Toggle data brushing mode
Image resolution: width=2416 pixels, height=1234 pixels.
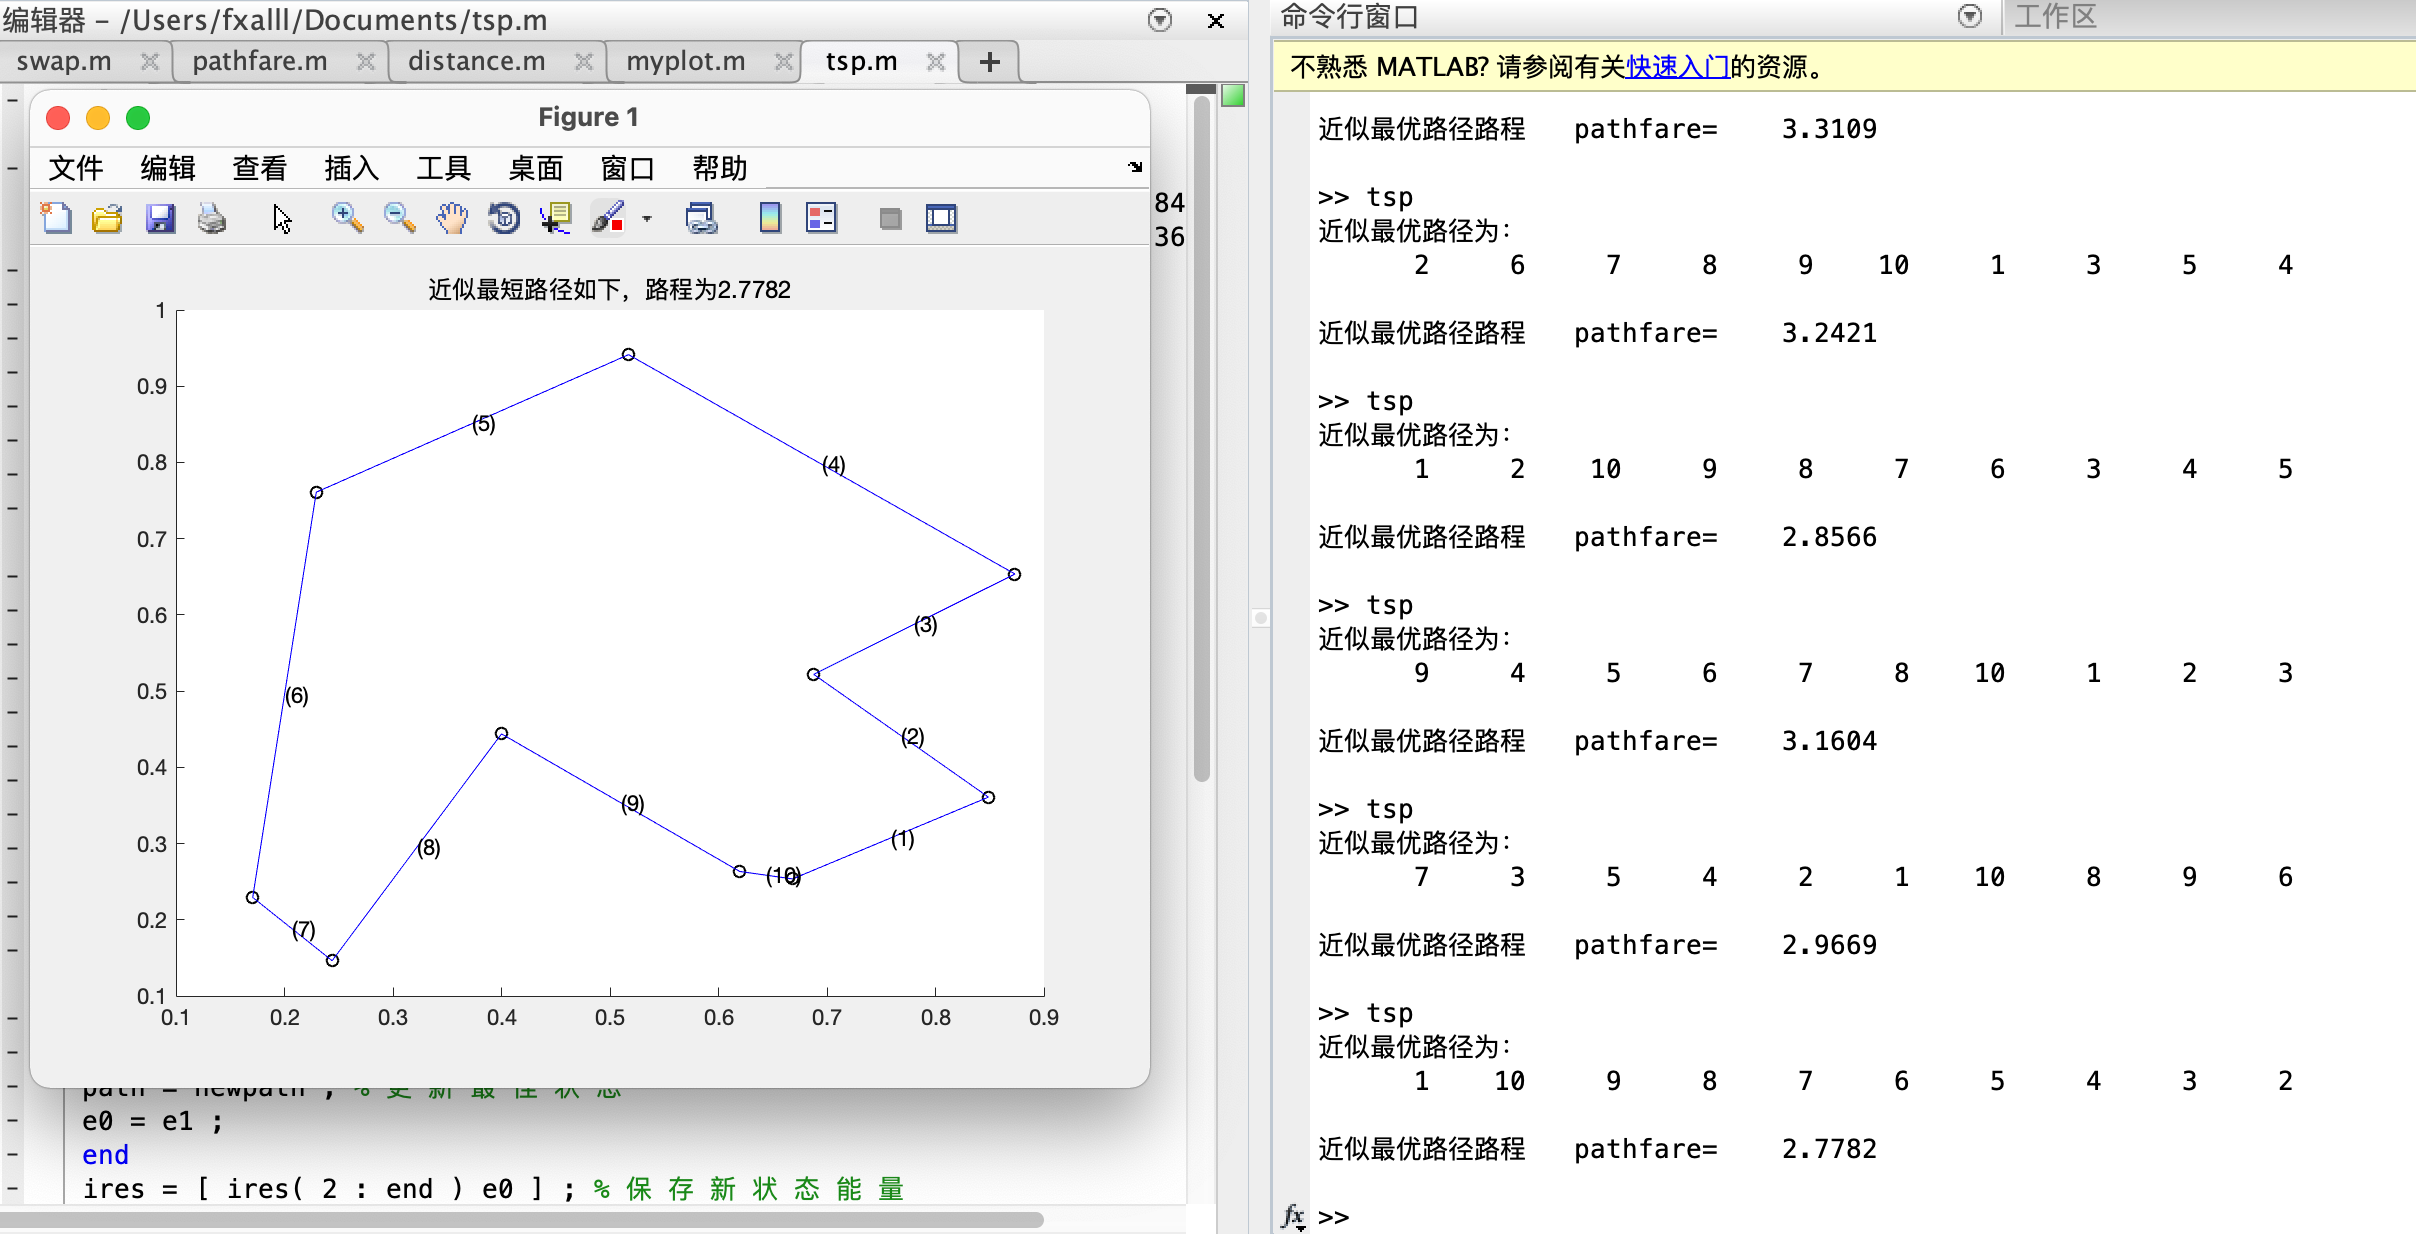tap(608, 218)
